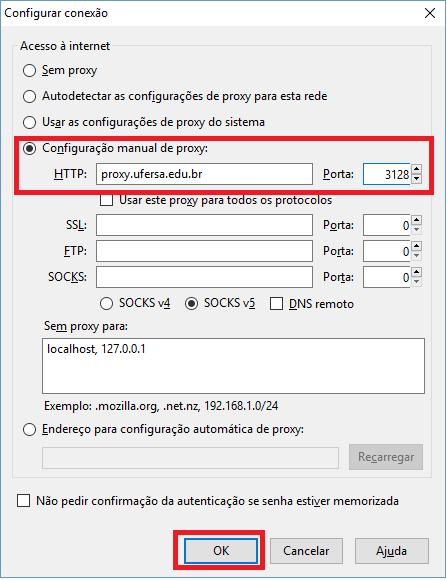Check Não pedir confirmação da autenticação

point(24,501)
